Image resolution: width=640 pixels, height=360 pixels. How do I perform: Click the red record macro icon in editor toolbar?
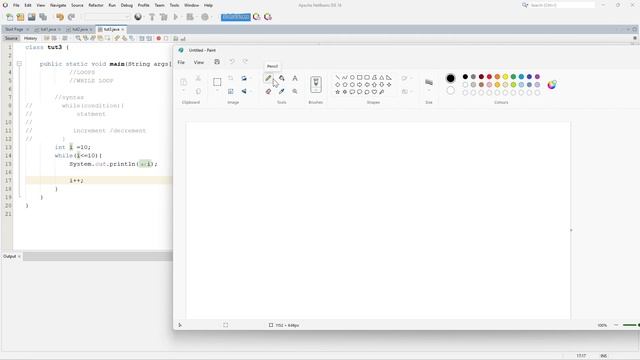click(x=159, y=38)
